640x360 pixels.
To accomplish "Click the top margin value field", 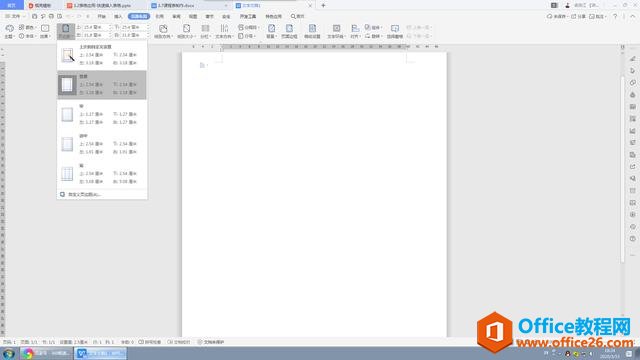I will pos(93,27).
